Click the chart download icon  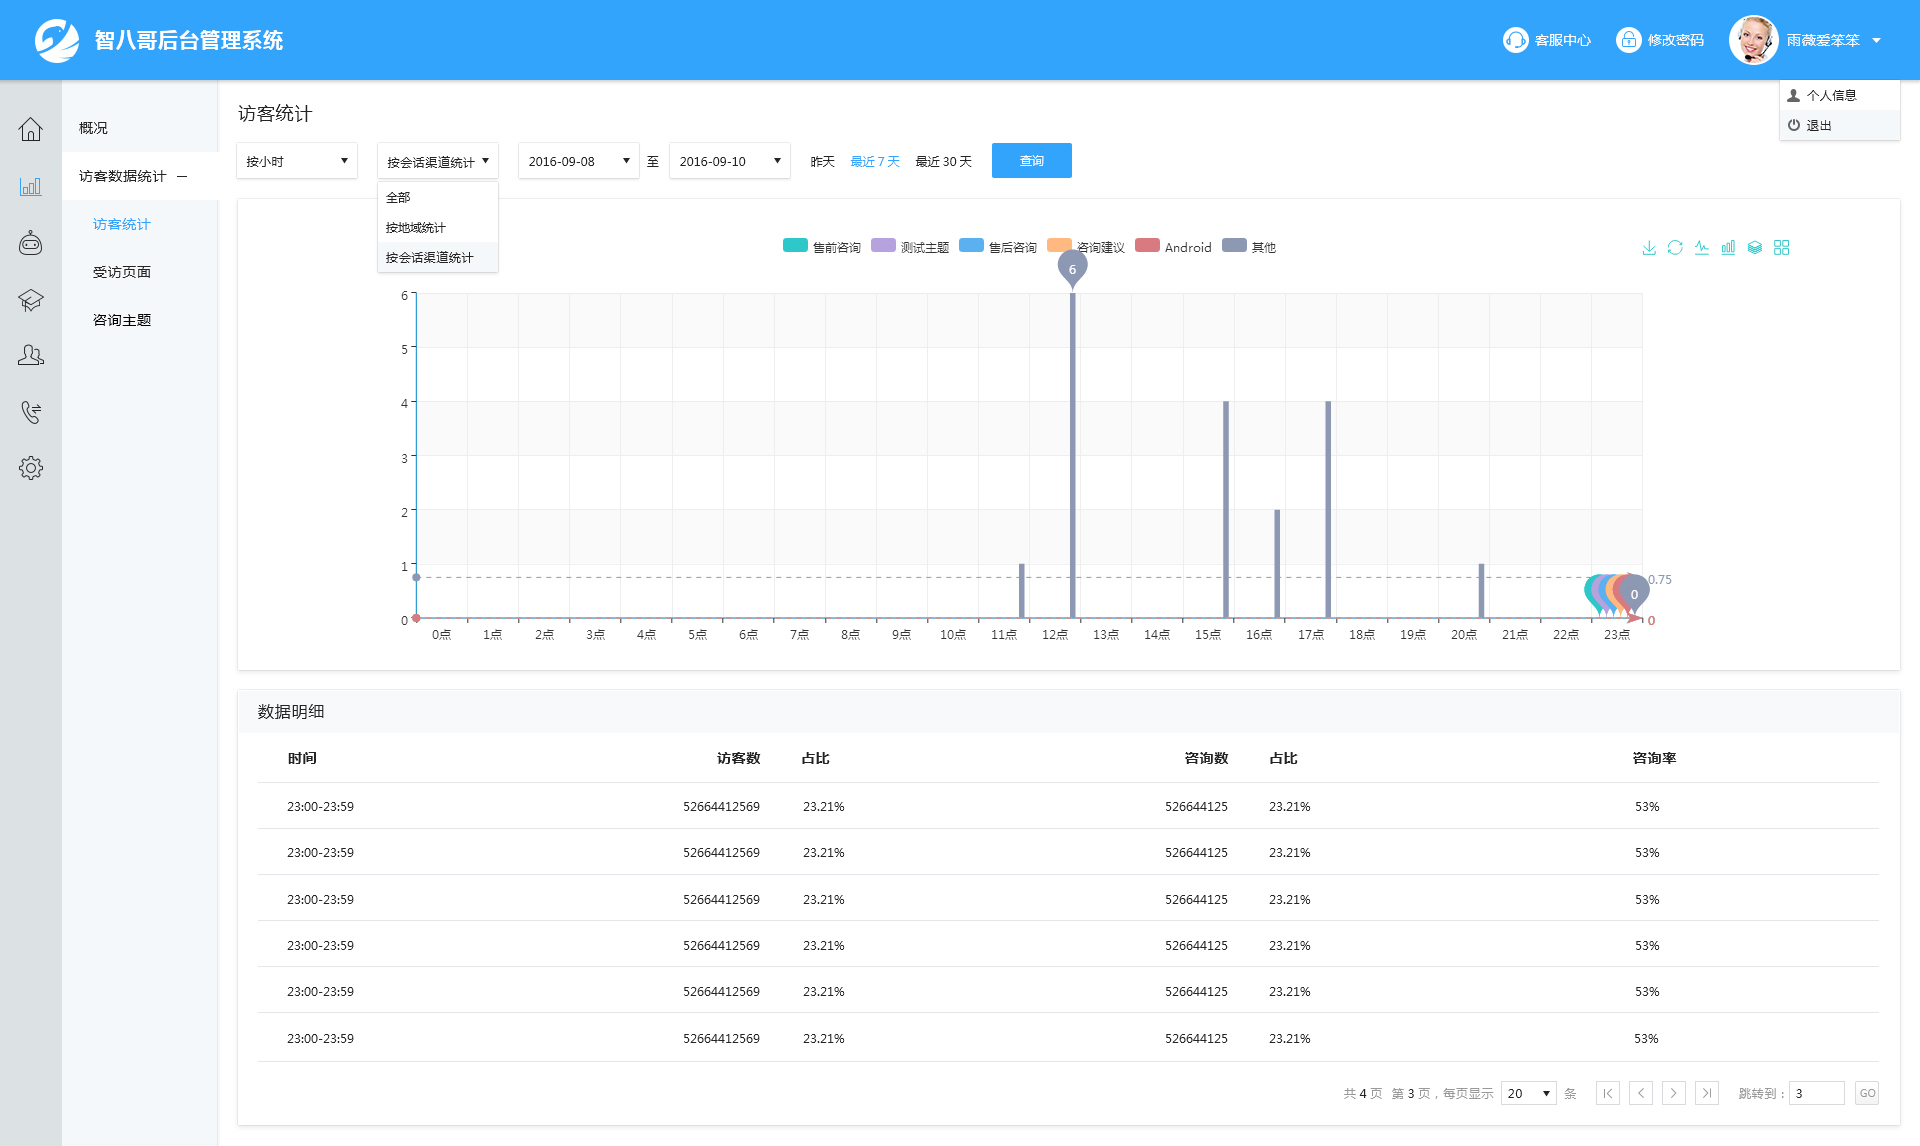point(1649,248)
